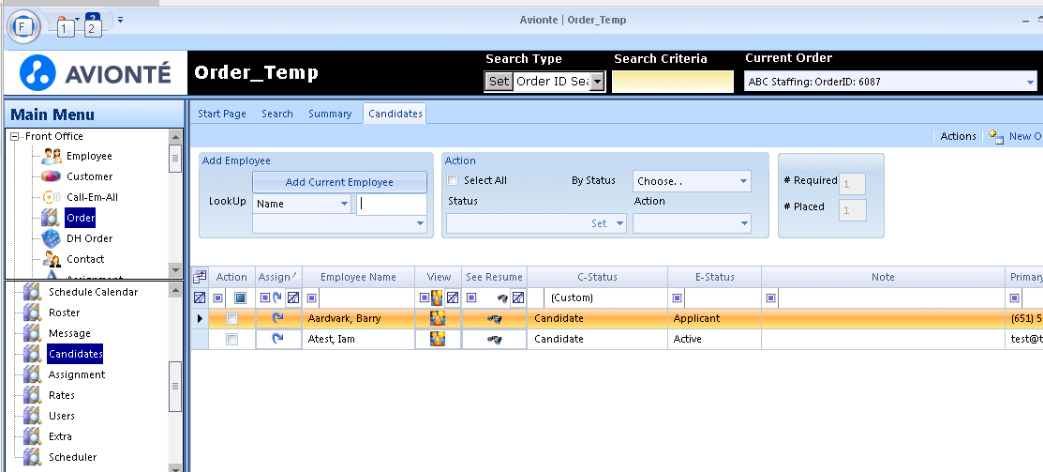Toggle the Select All checkbox
Screen dimensions: 1043x472
pyautogui.click(x=453, y=180)
